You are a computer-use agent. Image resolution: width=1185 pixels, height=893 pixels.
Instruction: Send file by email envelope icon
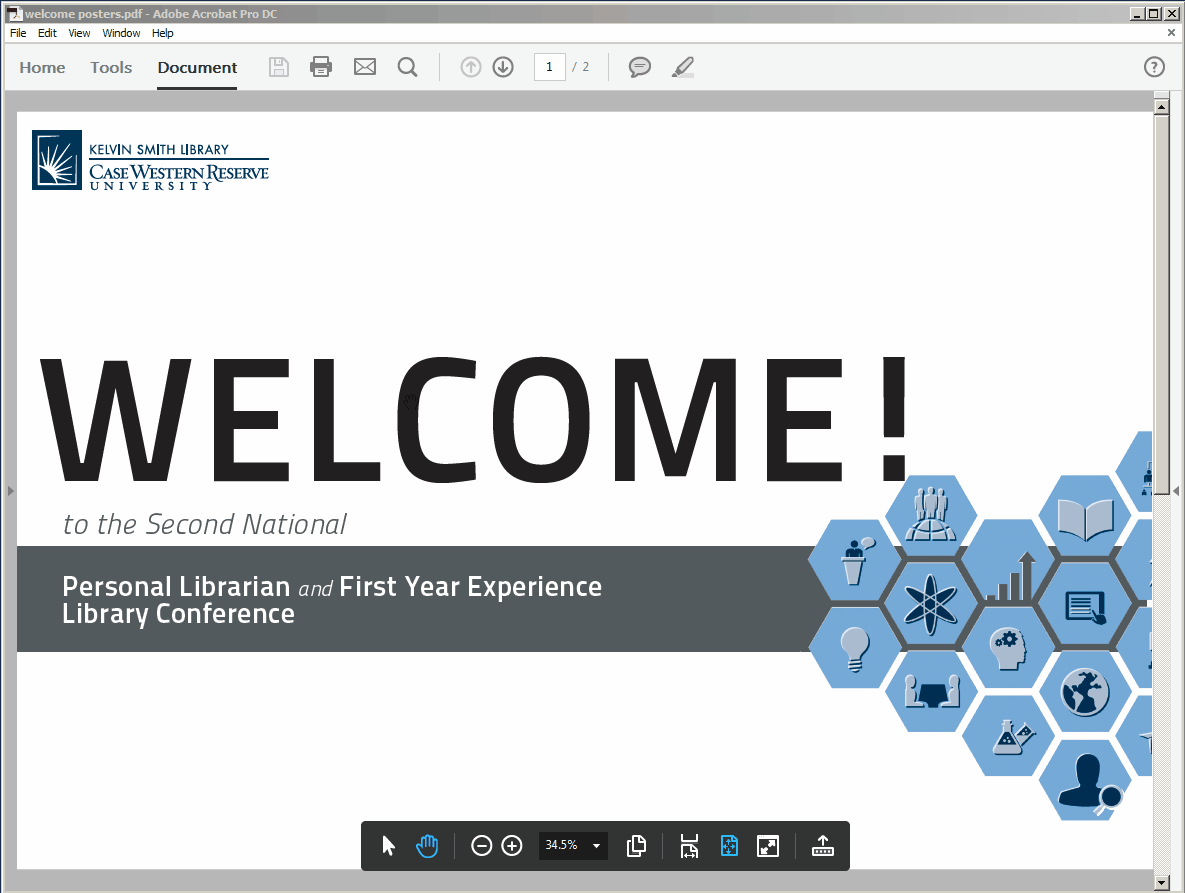click(365, 67)
